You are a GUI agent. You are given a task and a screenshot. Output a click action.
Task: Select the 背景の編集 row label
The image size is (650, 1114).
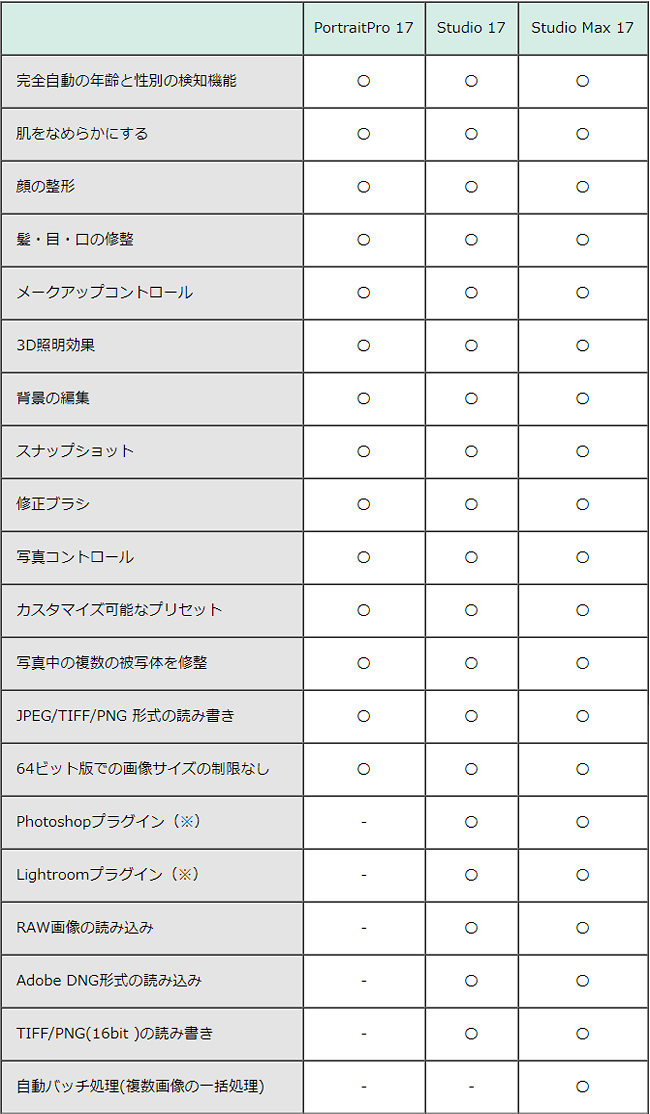click(53, 398)
